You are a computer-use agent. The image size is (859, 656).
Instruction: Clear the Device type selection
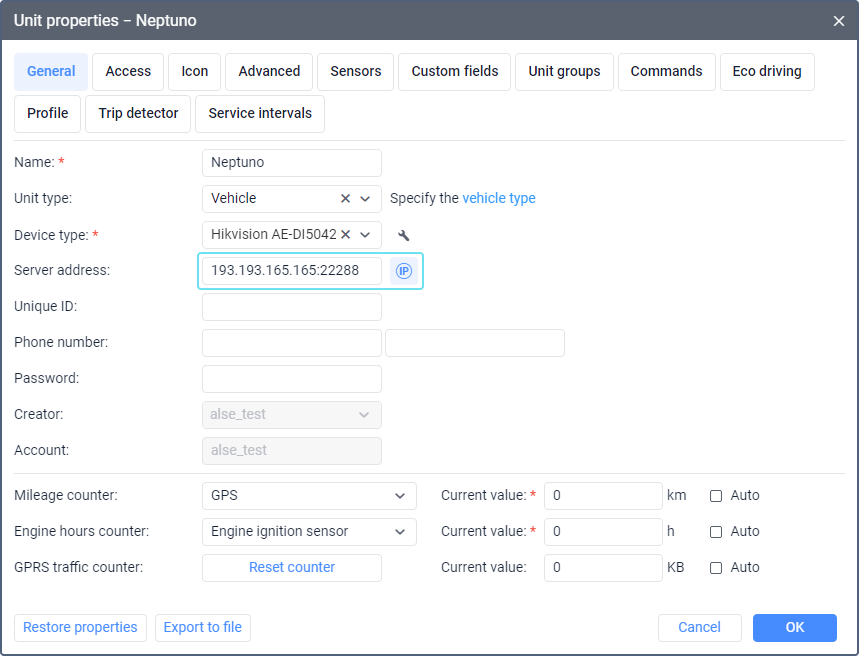tap(345, 235)
